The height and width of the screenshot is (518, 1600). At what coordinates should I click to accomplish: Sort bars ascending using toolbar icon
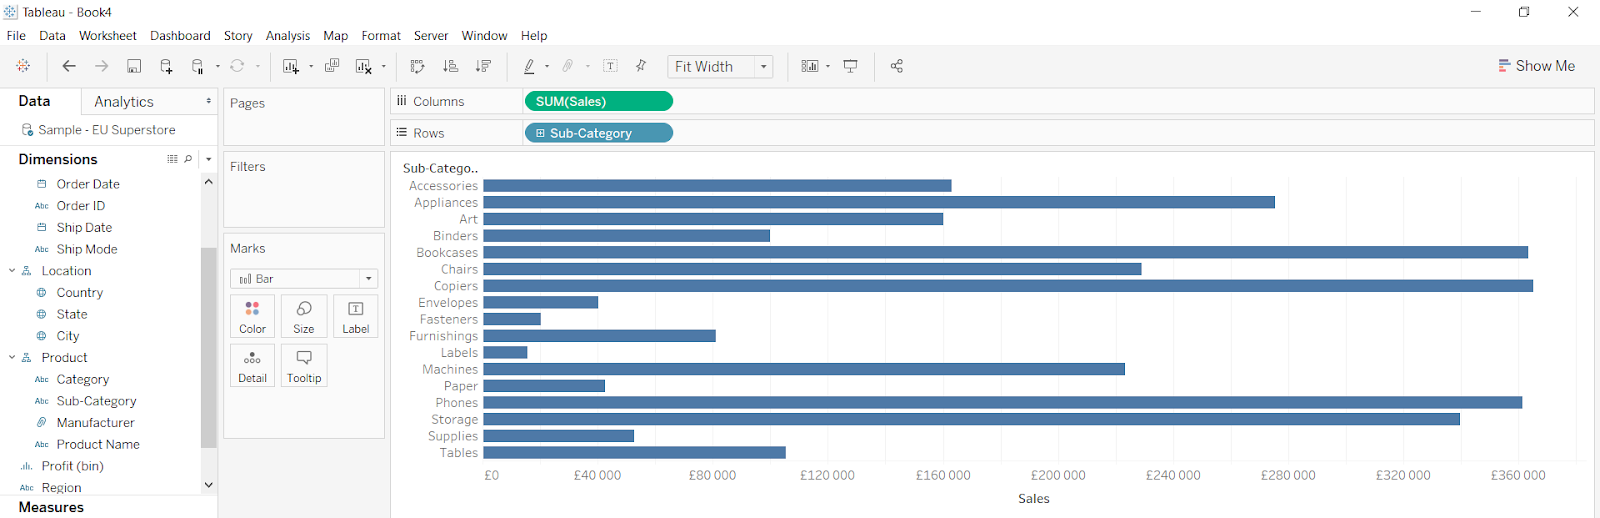point(450,66)
